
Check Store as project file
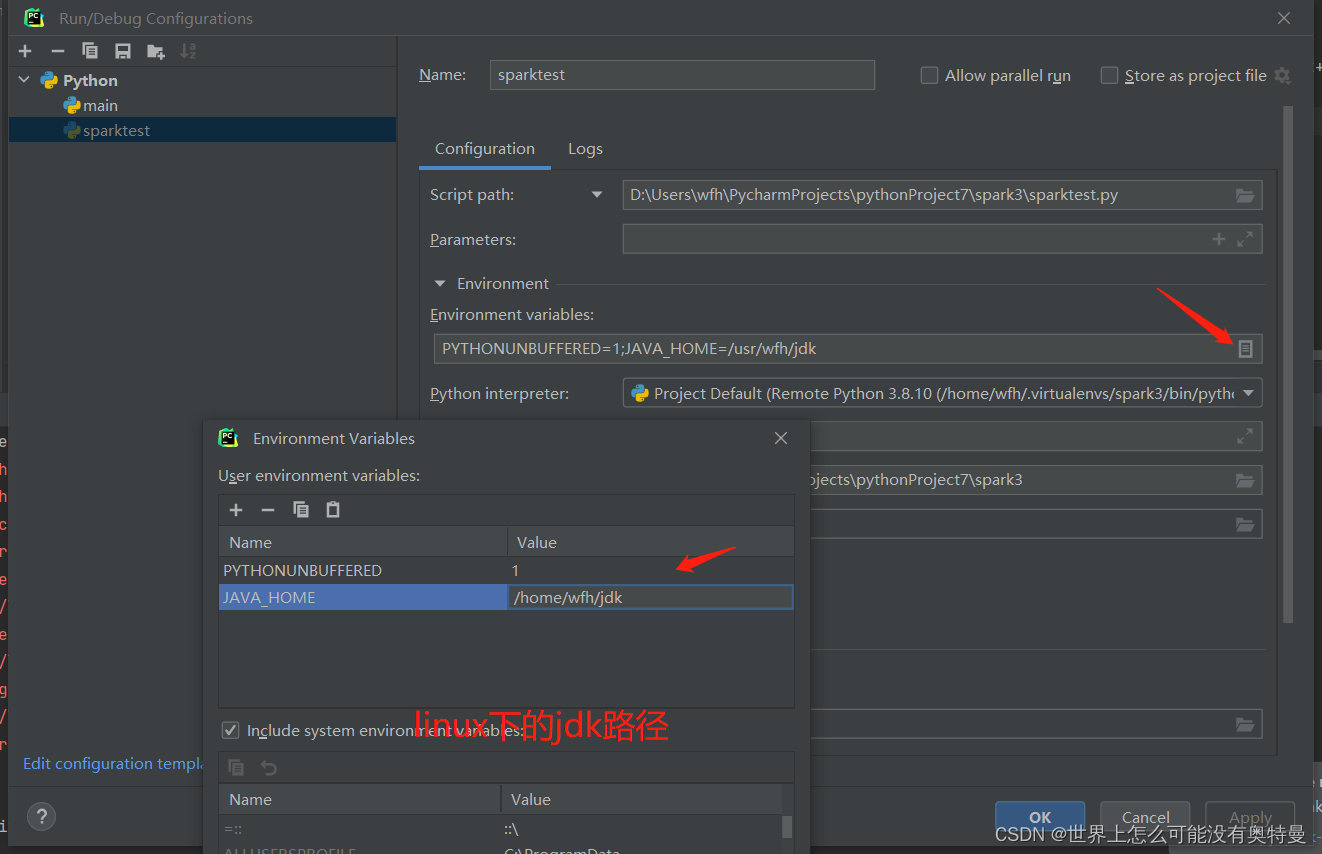(1109, 76)
